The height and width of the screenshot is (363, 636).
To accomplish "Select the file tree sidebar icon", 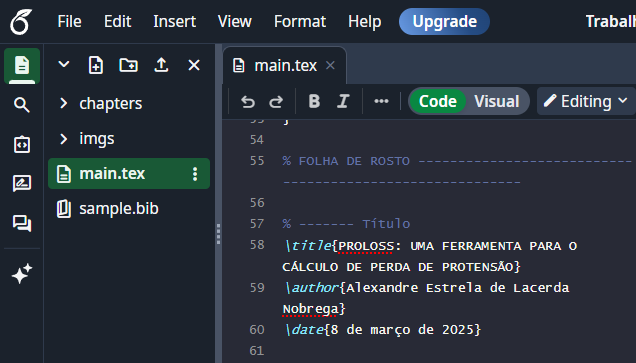I will pyautogui.click(x=22, y=66).
